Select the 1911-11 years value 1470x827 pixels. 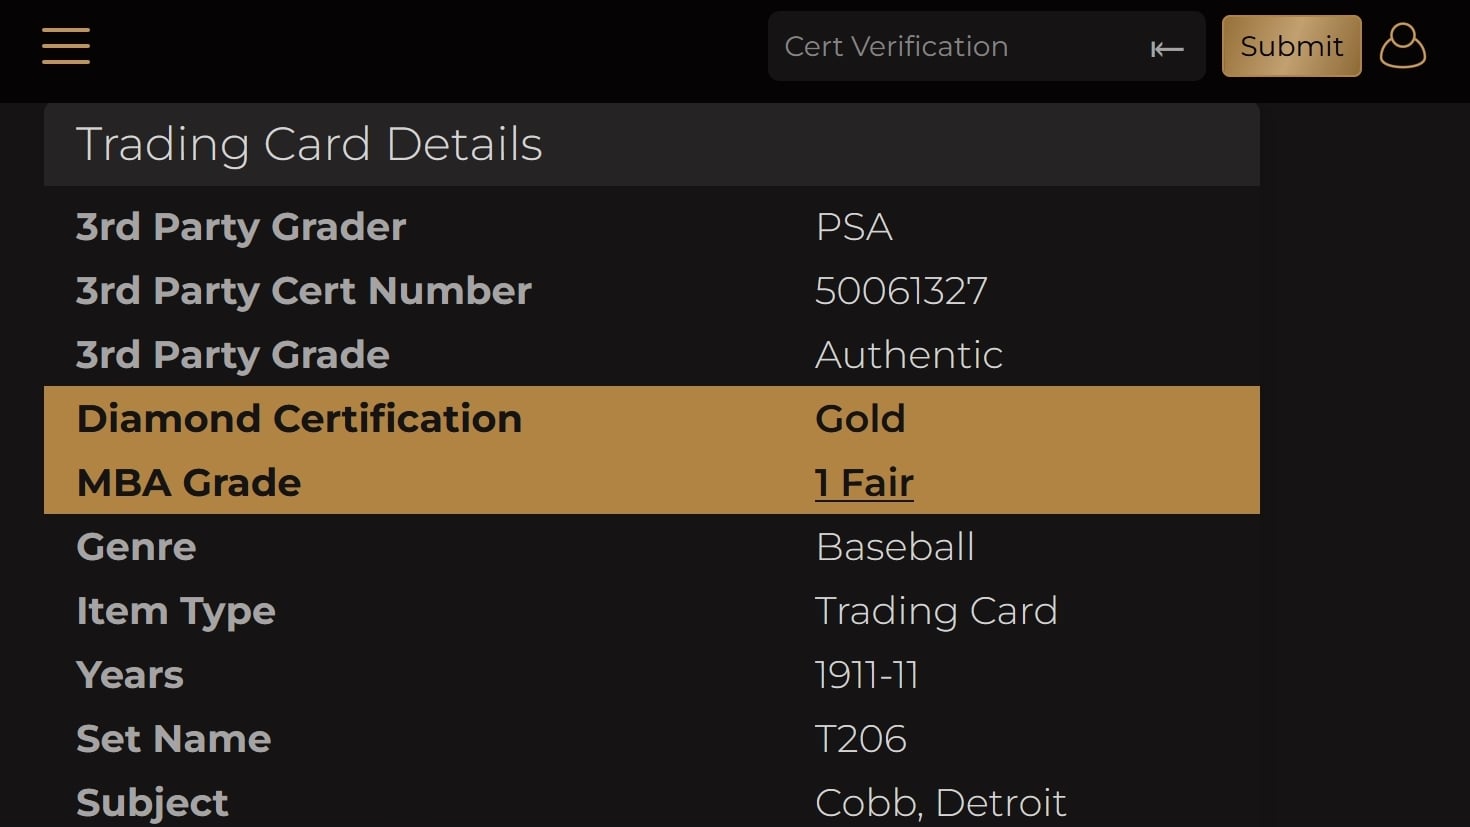point(867,675)
